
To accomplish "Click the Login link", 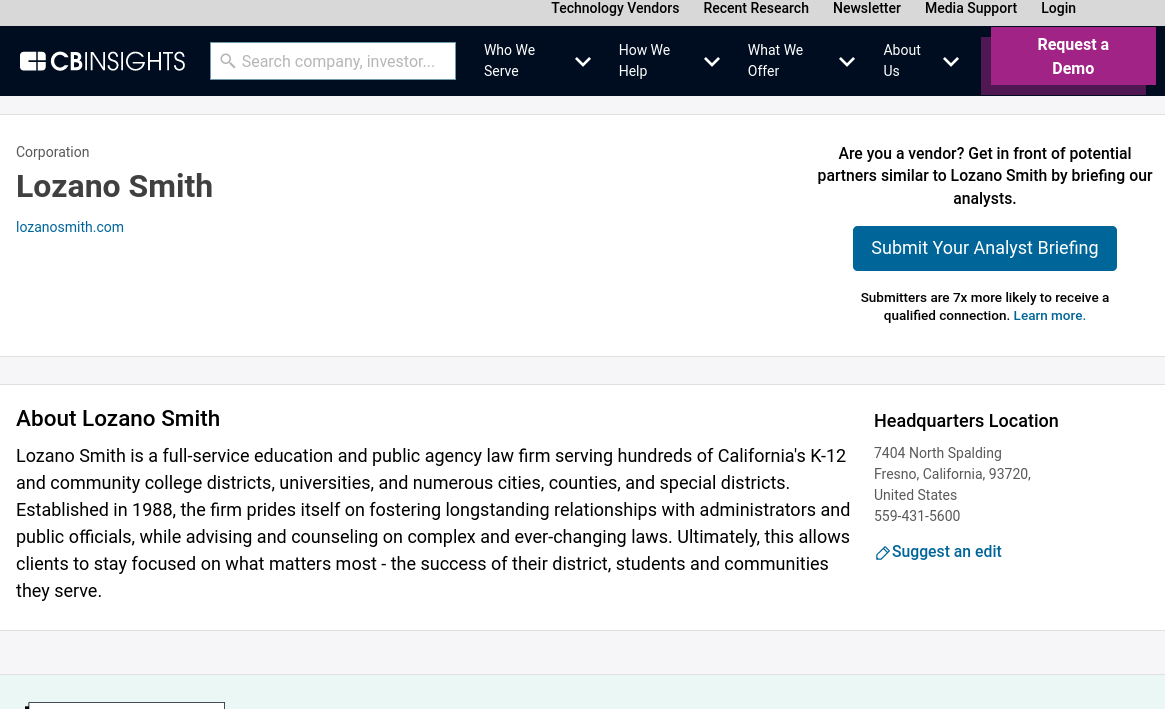I will coord(1058,8).
